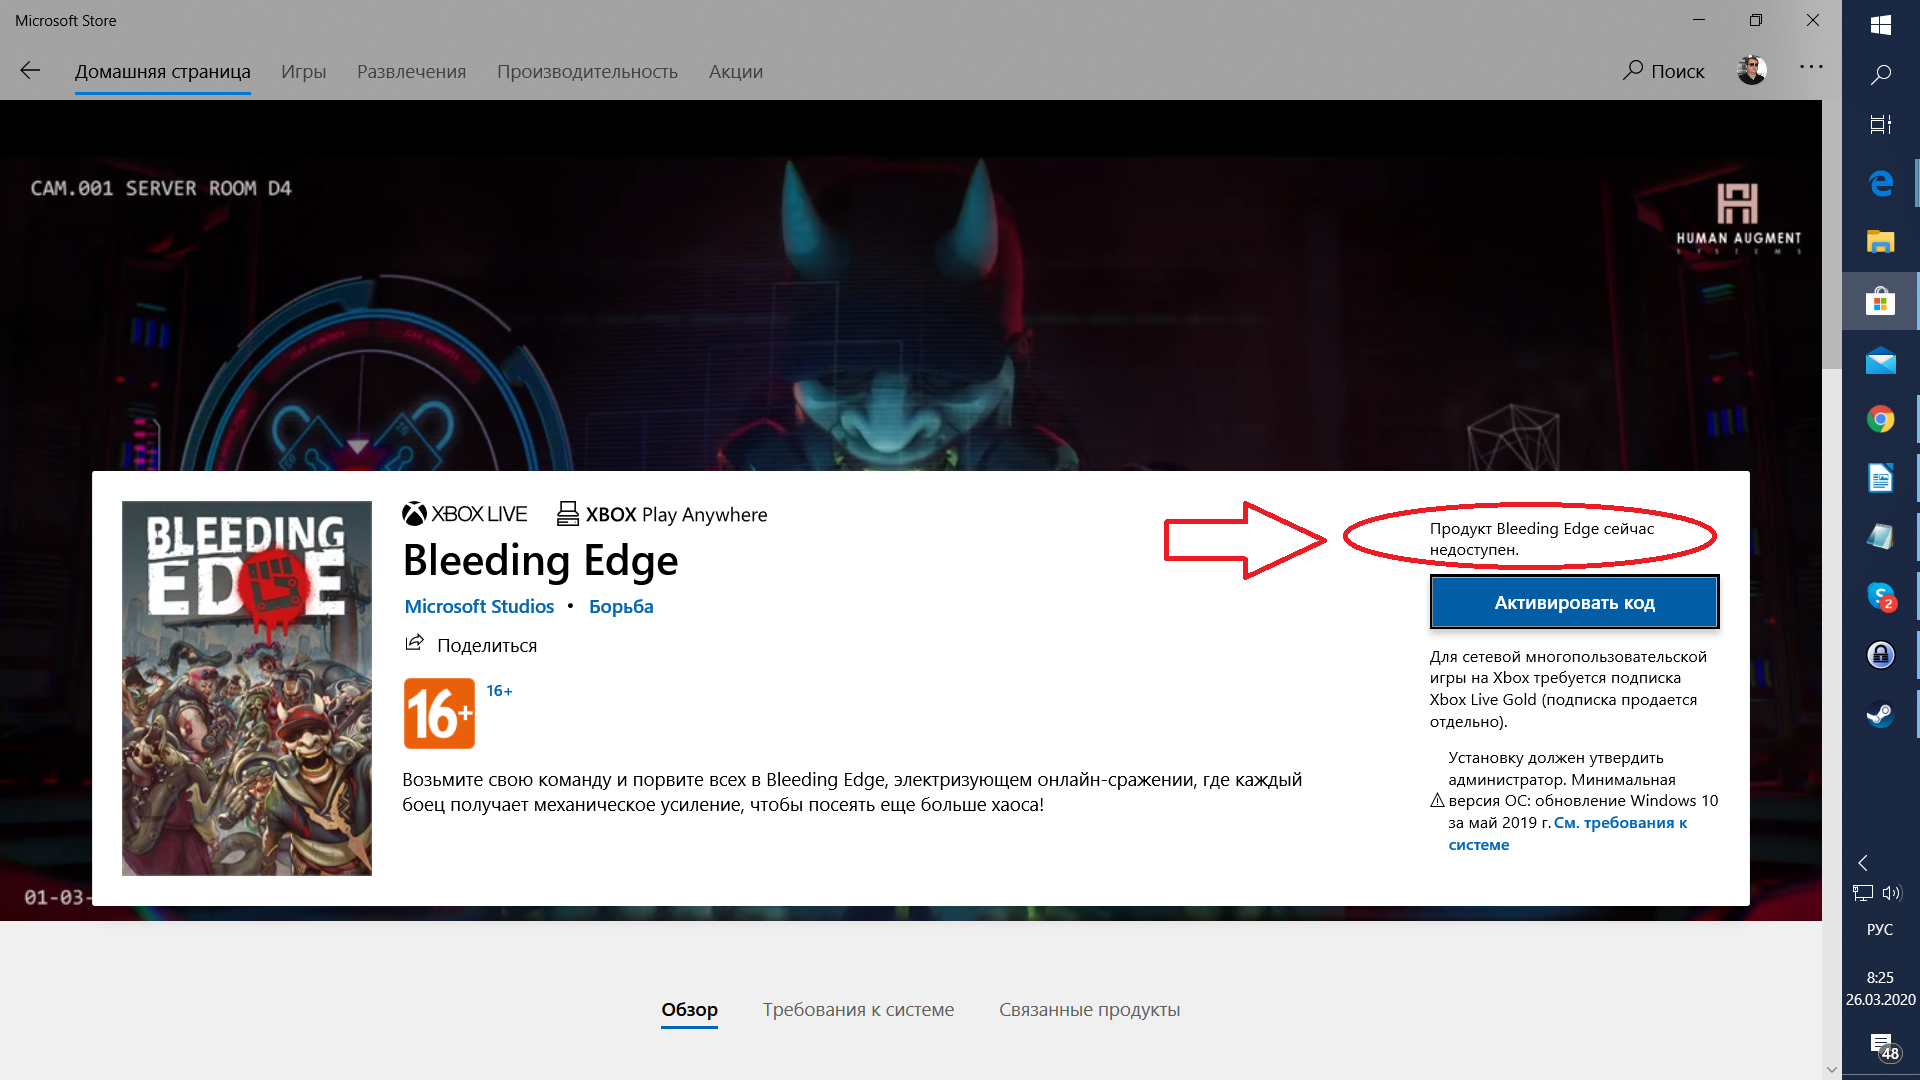Click the network tray icon
This screenshot has height=1080, width=1920.
[1863, 893]
